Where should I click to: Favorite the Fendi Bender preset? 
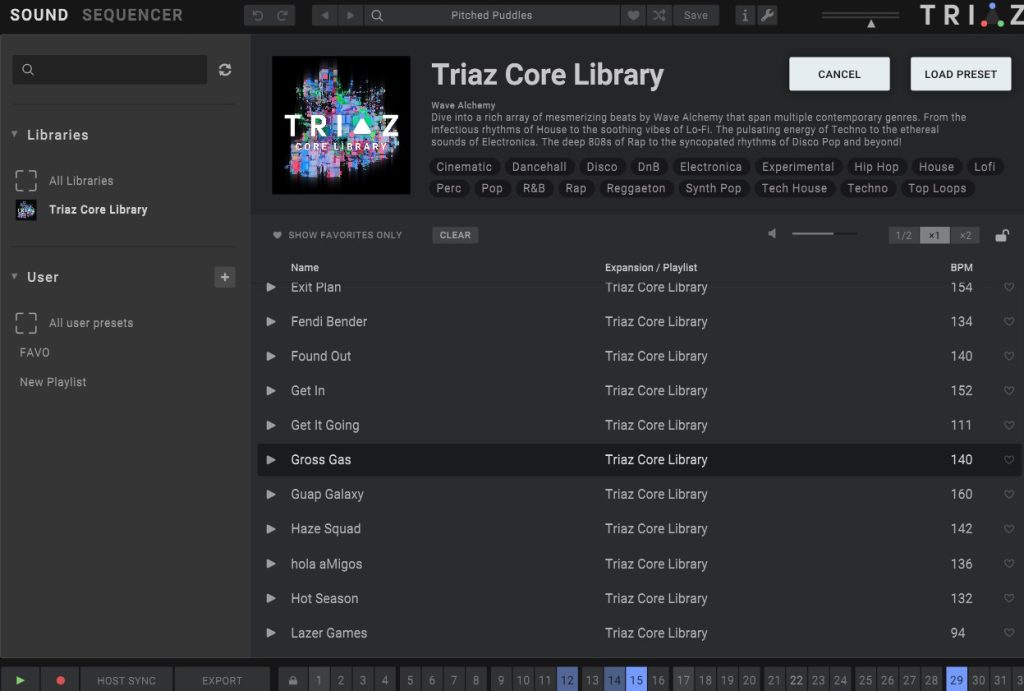1008,322
